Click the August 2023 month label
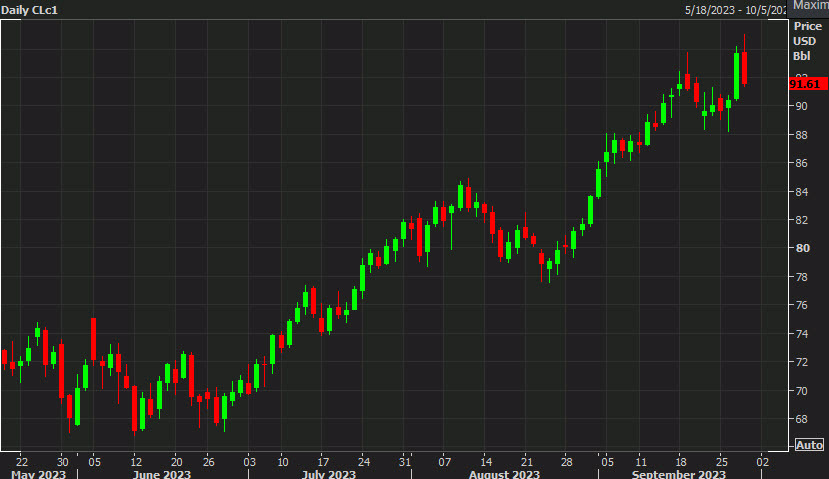Screen dimensions: 829x479 tap(504, 474)
